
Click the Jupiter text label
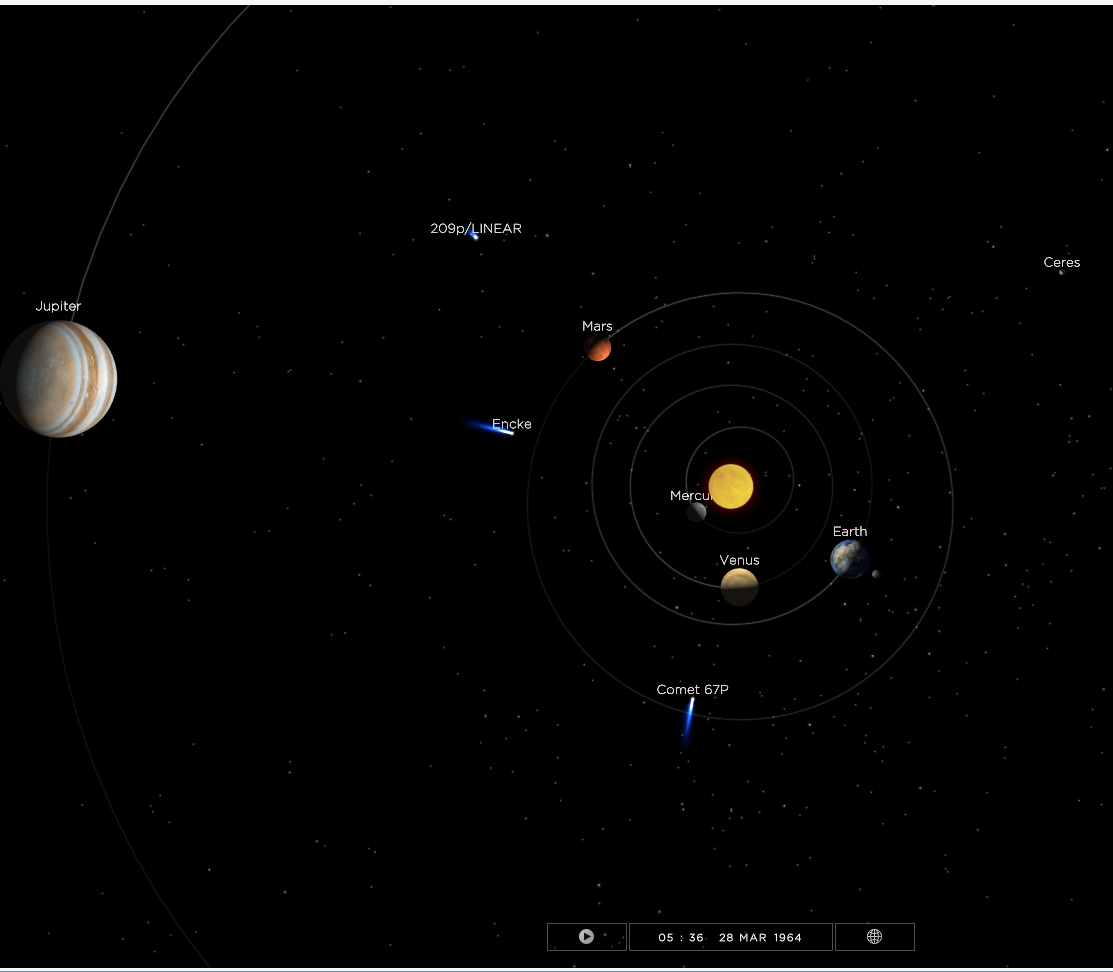[58, 306]
